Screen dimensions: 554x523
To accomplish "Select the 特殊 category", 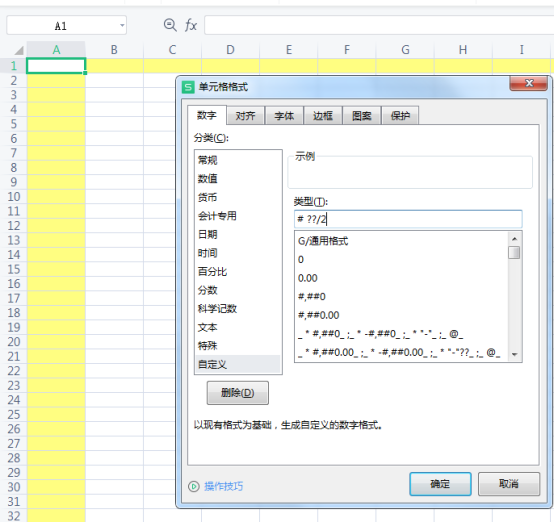I will point(238,346).
